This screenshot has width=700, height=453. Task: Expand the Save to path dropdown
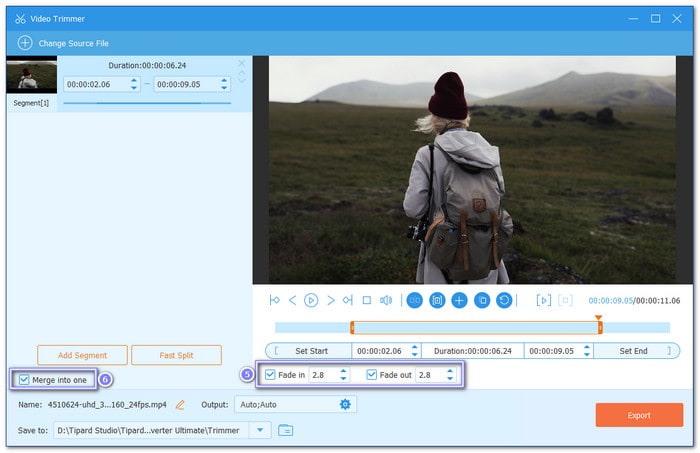260,430
